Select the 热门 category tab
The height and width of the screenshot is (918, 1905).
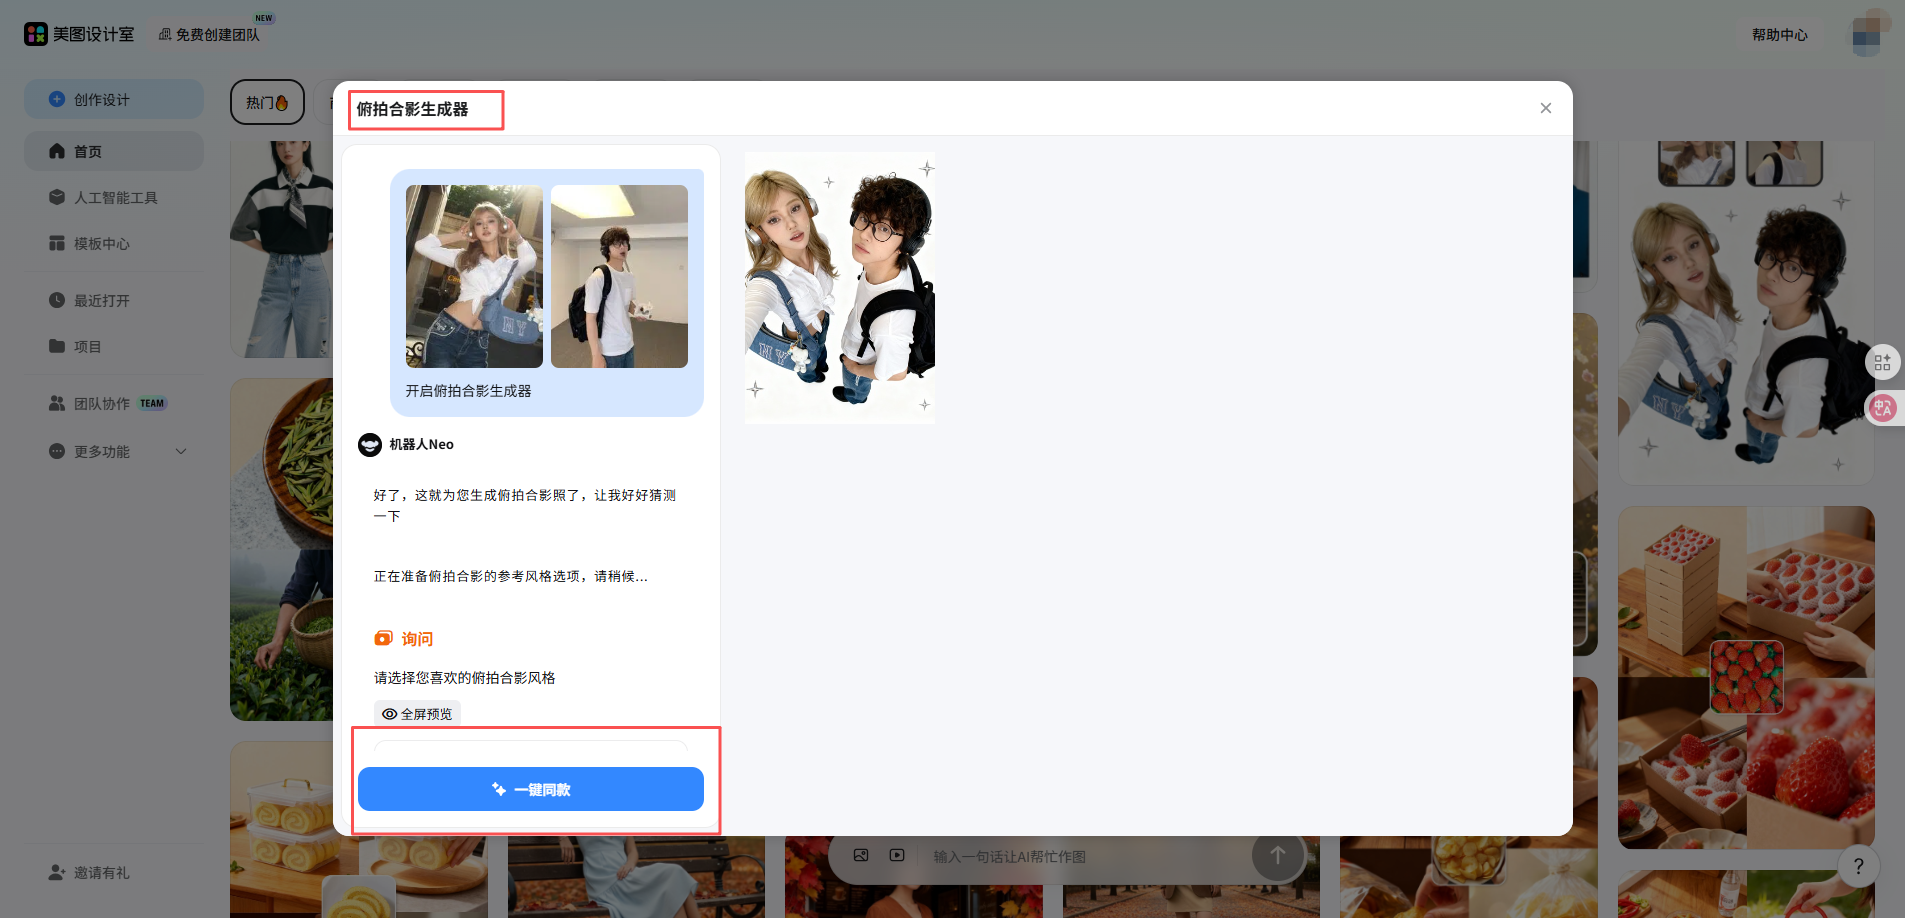tap(267, 103)
